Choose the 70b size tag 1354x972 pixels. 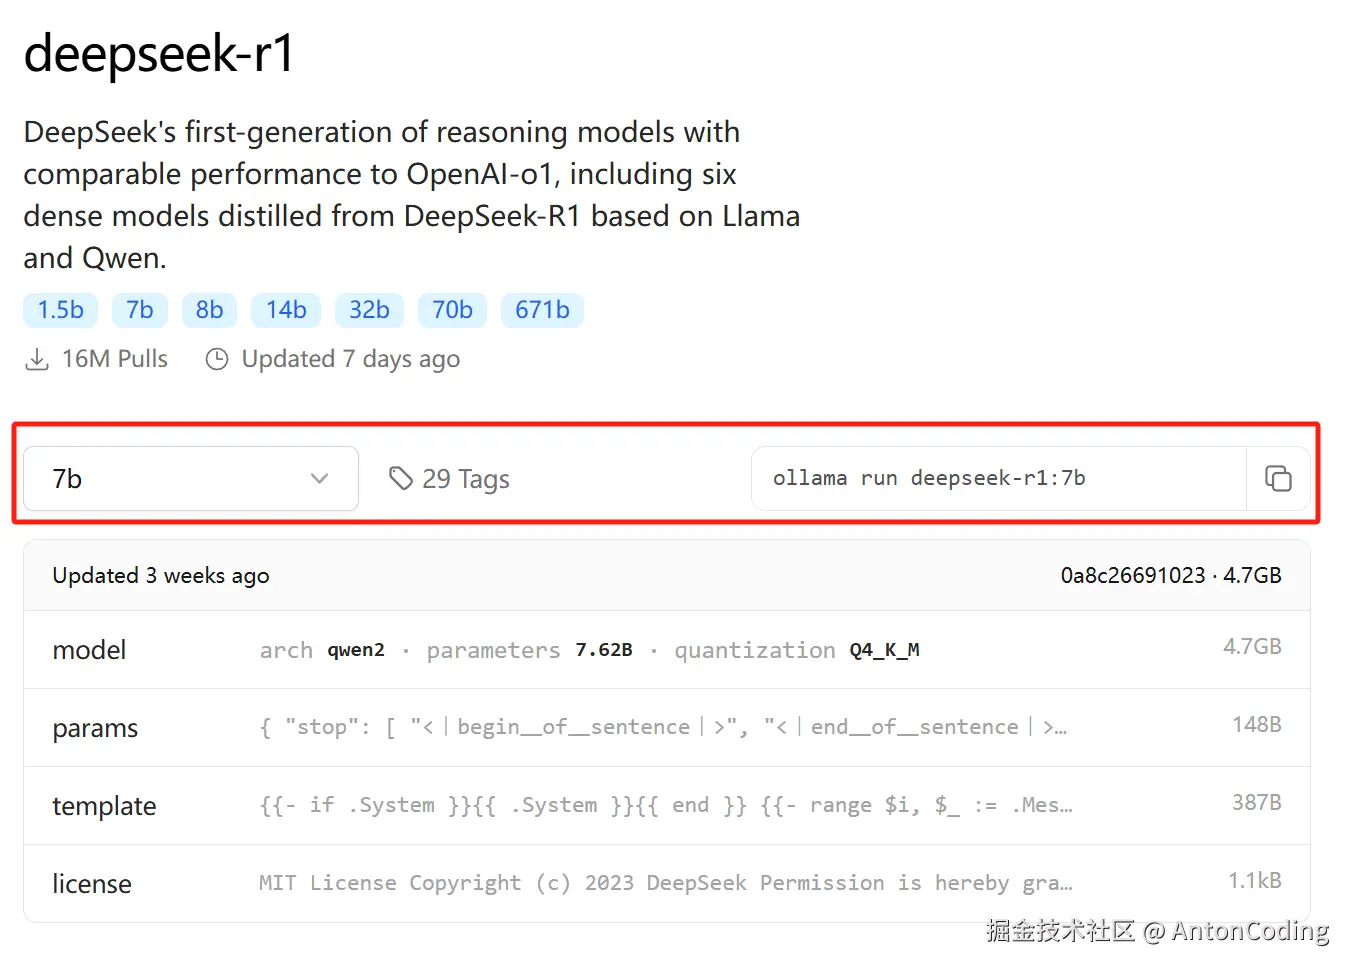452,310
